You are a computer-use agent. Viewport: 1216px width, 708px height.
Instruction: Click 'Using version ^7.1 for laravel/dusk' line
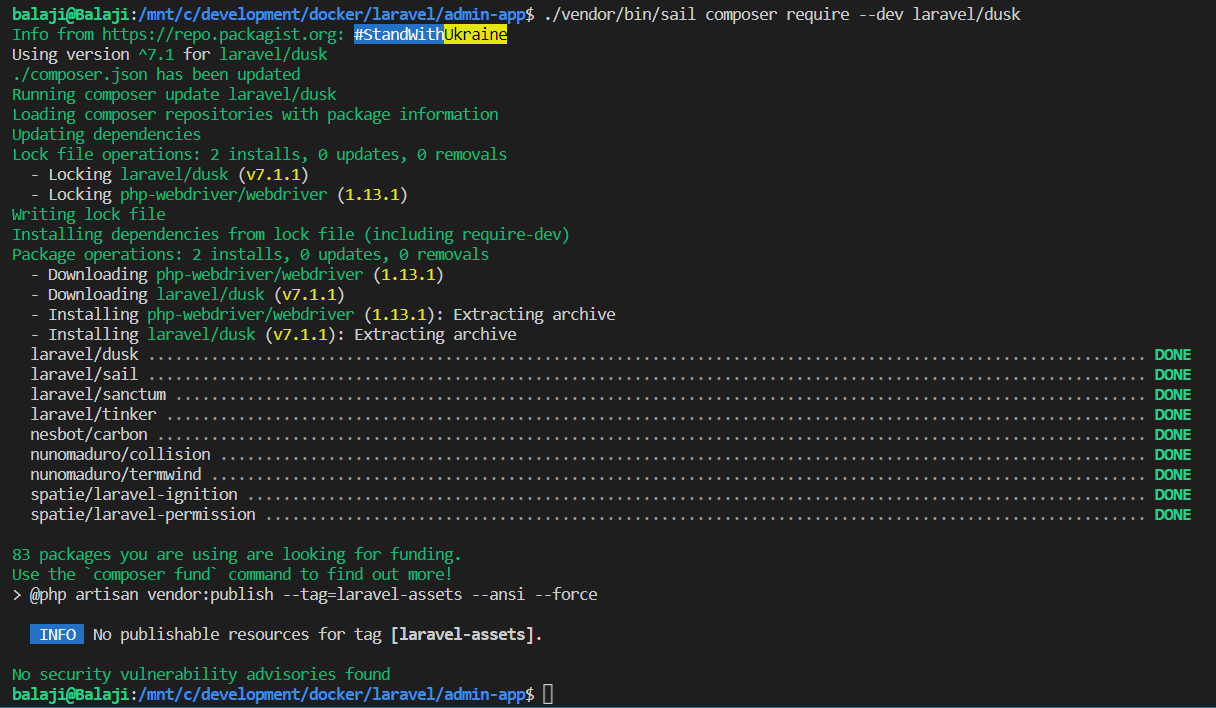(x=169, y=54)
